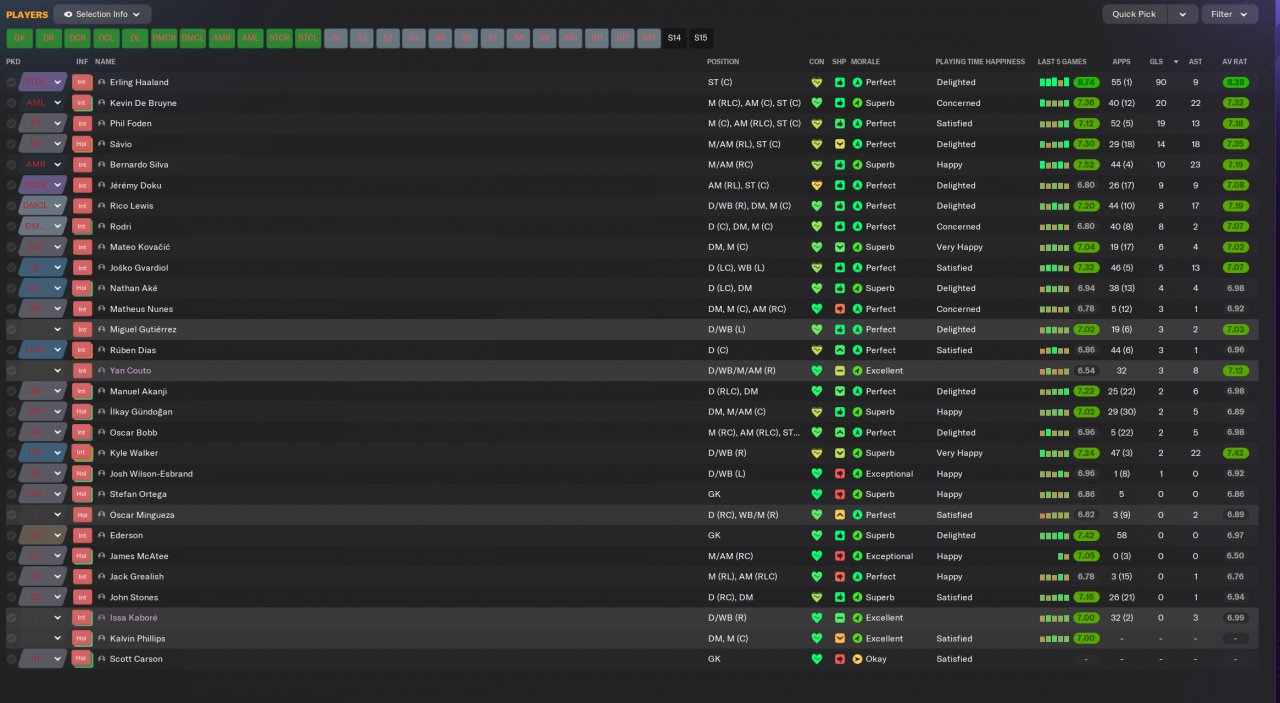
Task: Click Haaland's last 5 games form bars
Action: point(1055,82)
